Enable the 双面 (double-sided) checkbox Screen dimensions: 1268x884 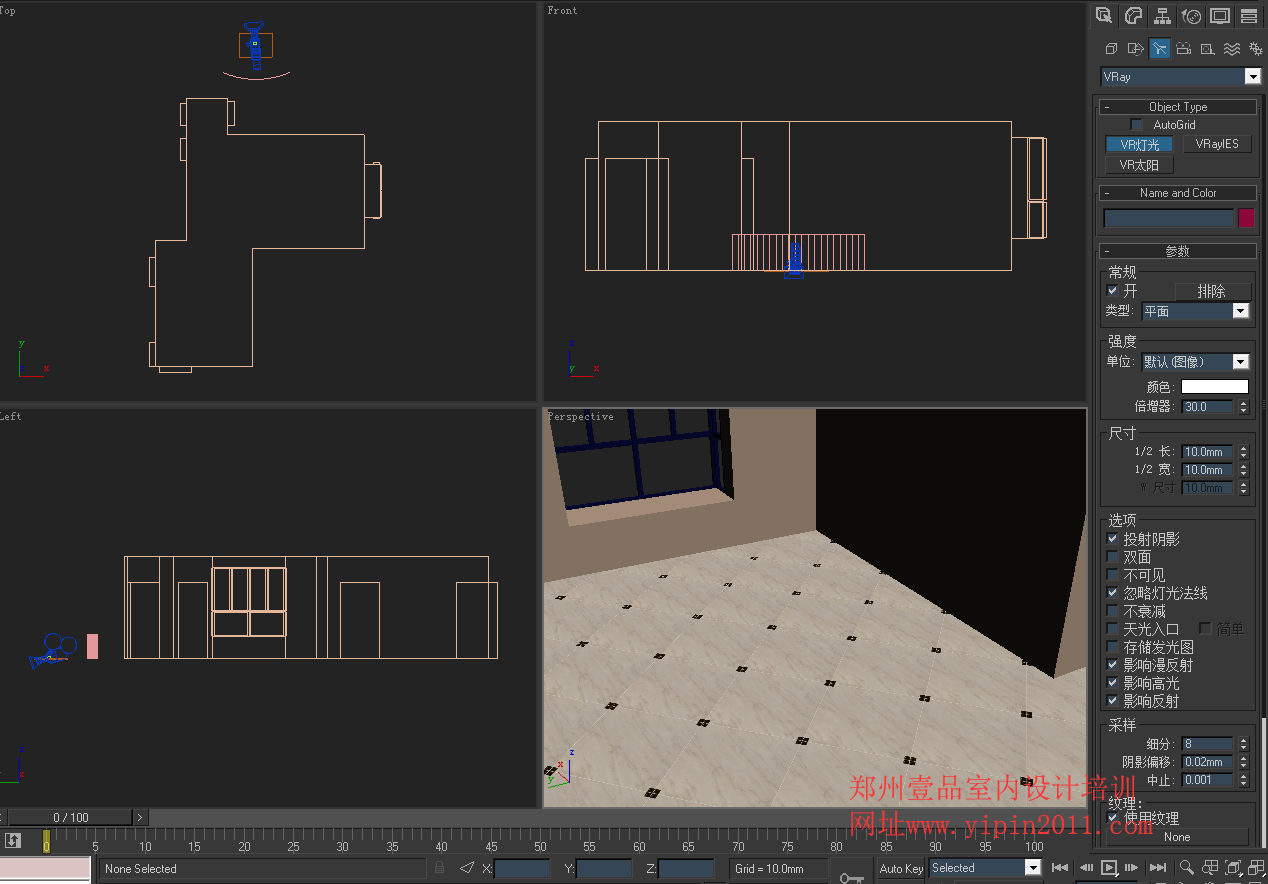pos(1113,557)
